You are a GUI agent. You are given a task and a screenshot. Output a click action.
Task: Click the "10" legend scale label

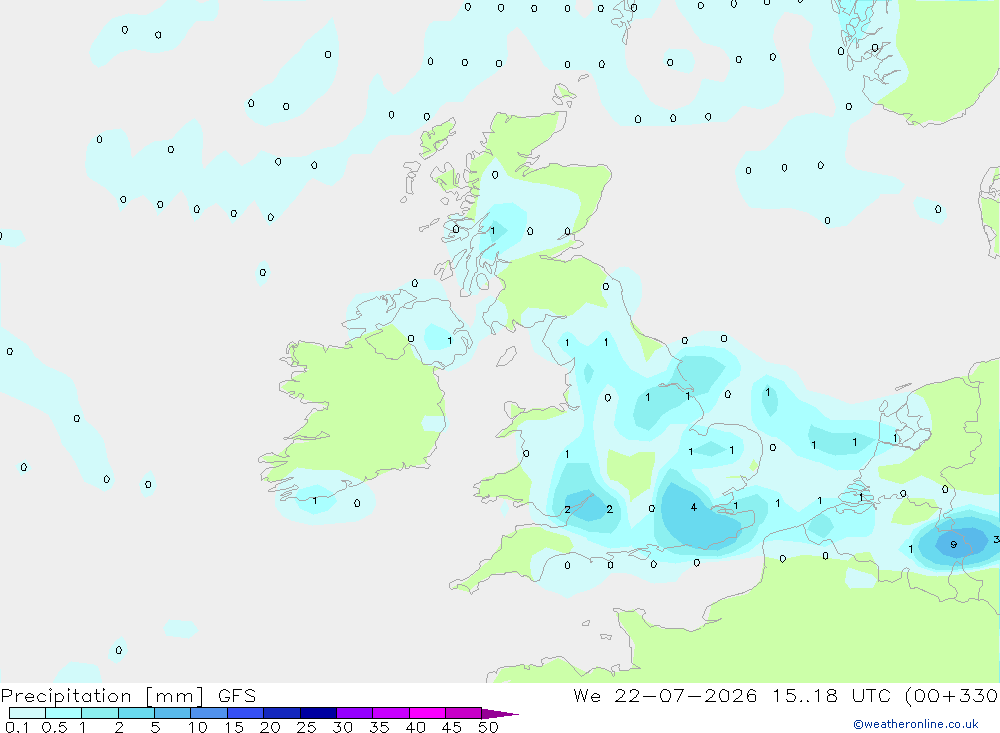pyautogui.click(x=198, y=727)
